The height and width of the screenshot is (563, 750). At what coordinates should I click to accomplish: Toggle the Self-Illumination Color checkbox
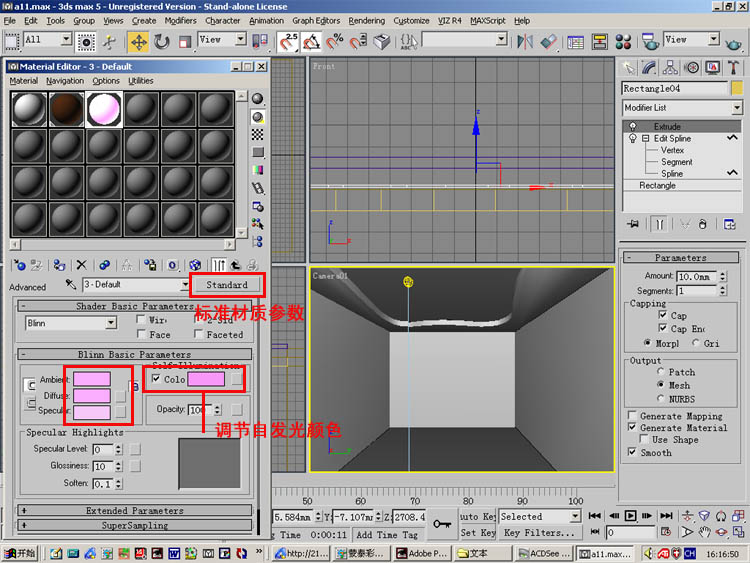tap(156, 379)
